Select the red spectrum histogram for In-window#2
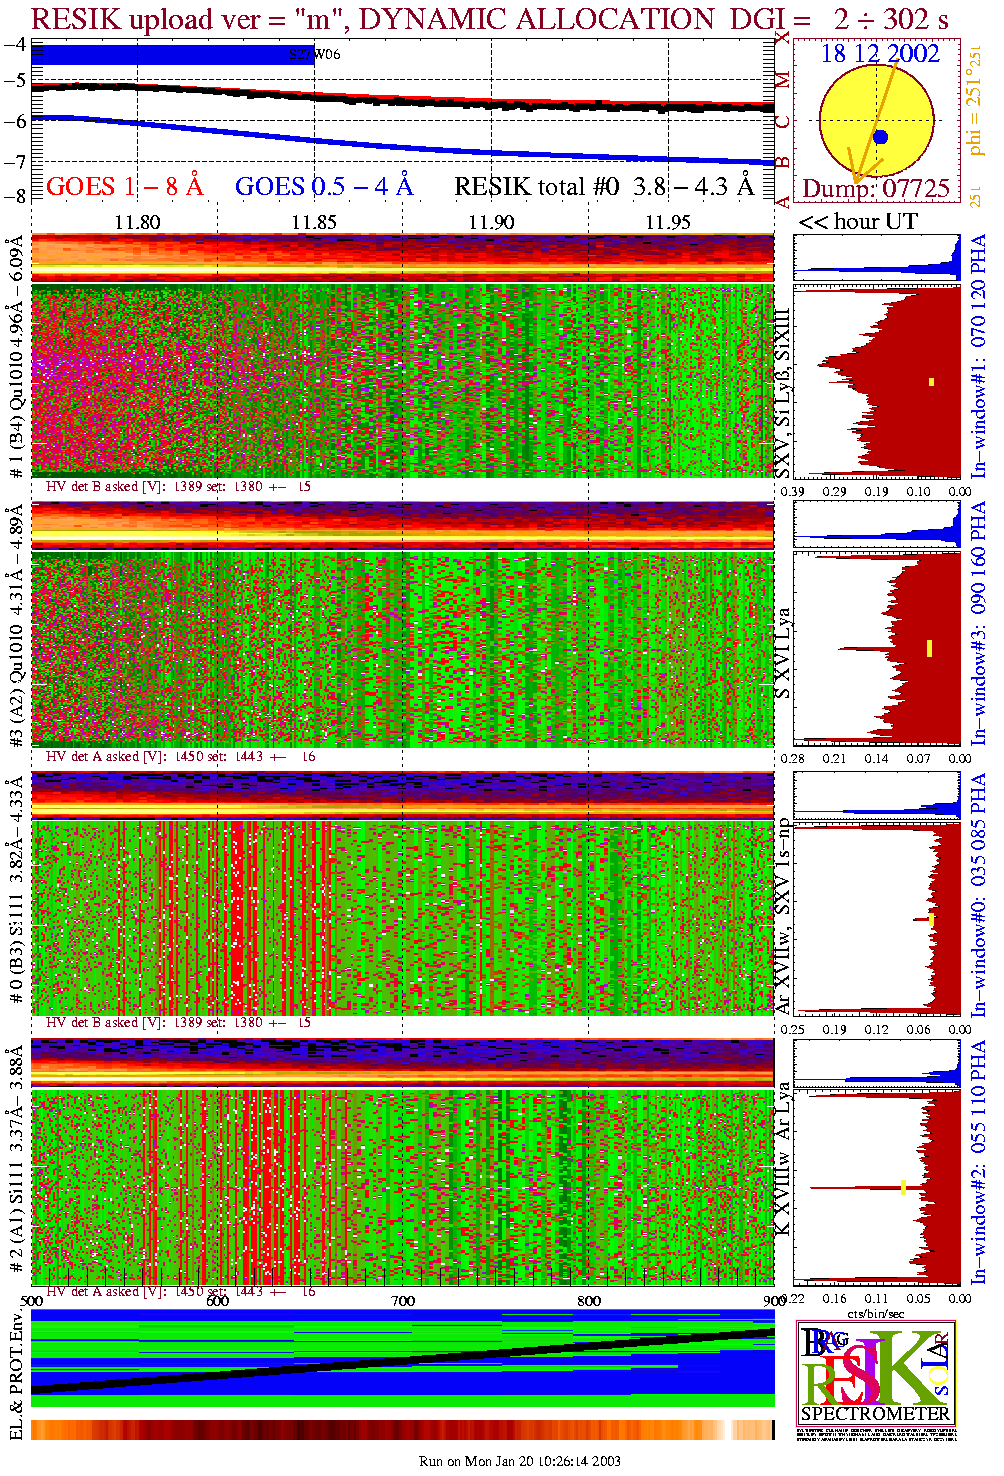The width and height of the screenshot is (1004, 1476). [x=877, y=1187]
